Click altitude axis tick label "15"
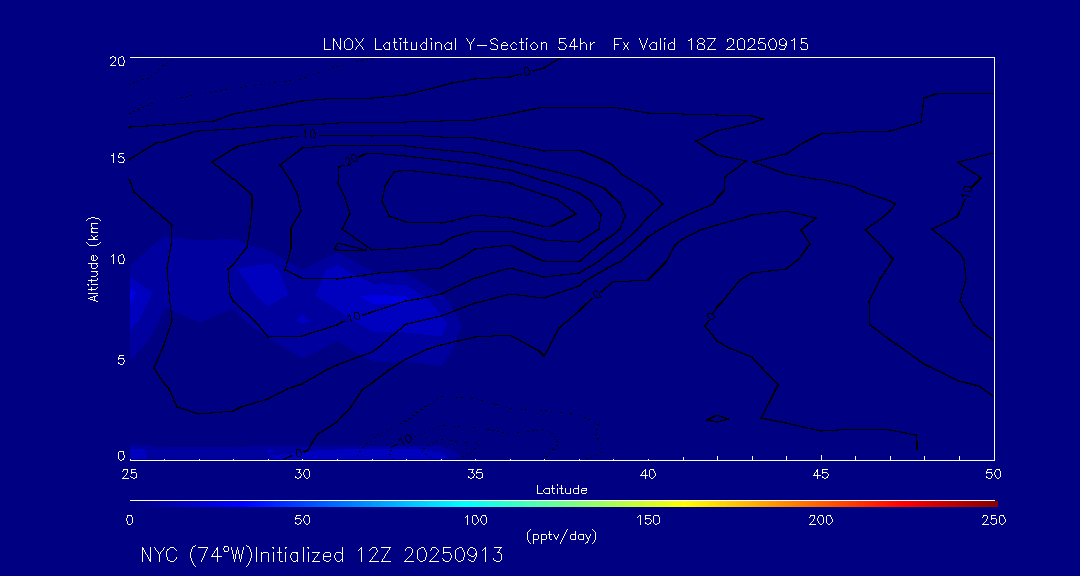Screen dimensions: 1080x576 click(x=117, y=159)
